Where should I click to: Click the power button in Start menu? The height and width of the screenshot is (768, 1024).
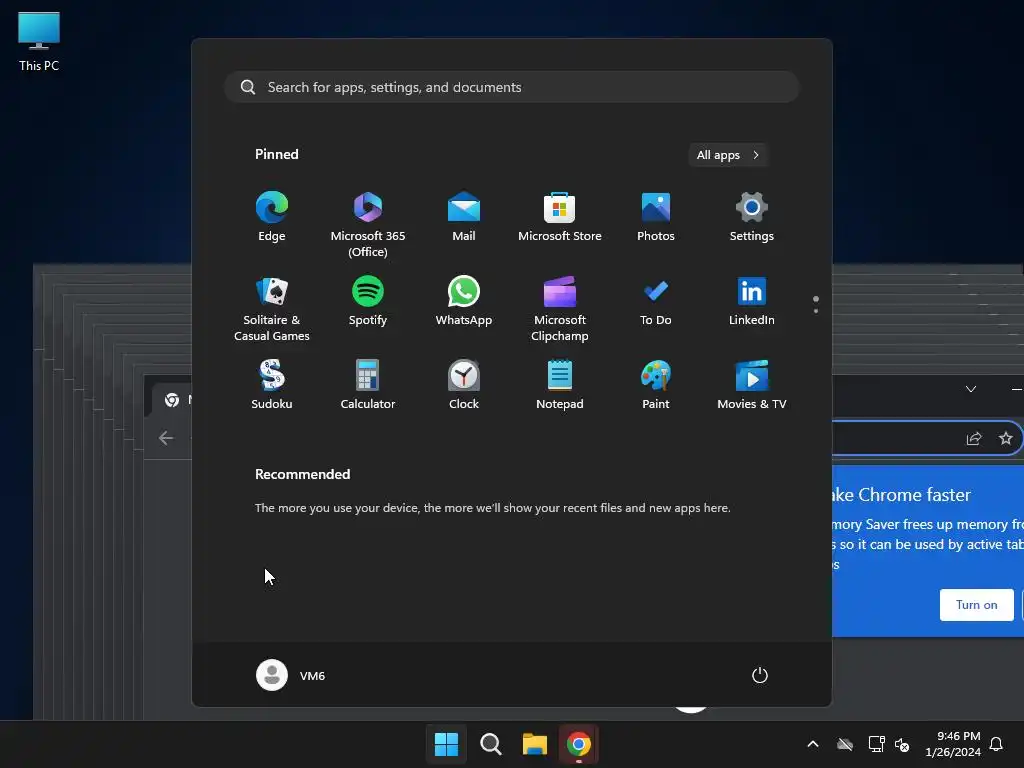click(x=760, y=675)
